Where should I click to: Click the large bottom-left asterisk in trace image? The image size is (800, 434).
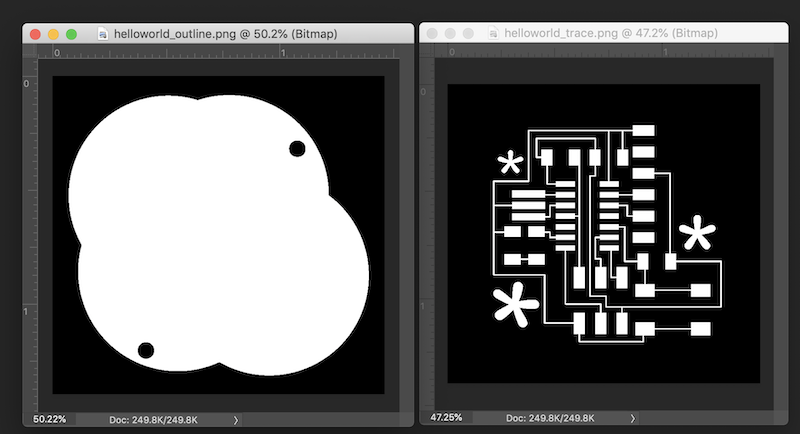tap(515, 304)
